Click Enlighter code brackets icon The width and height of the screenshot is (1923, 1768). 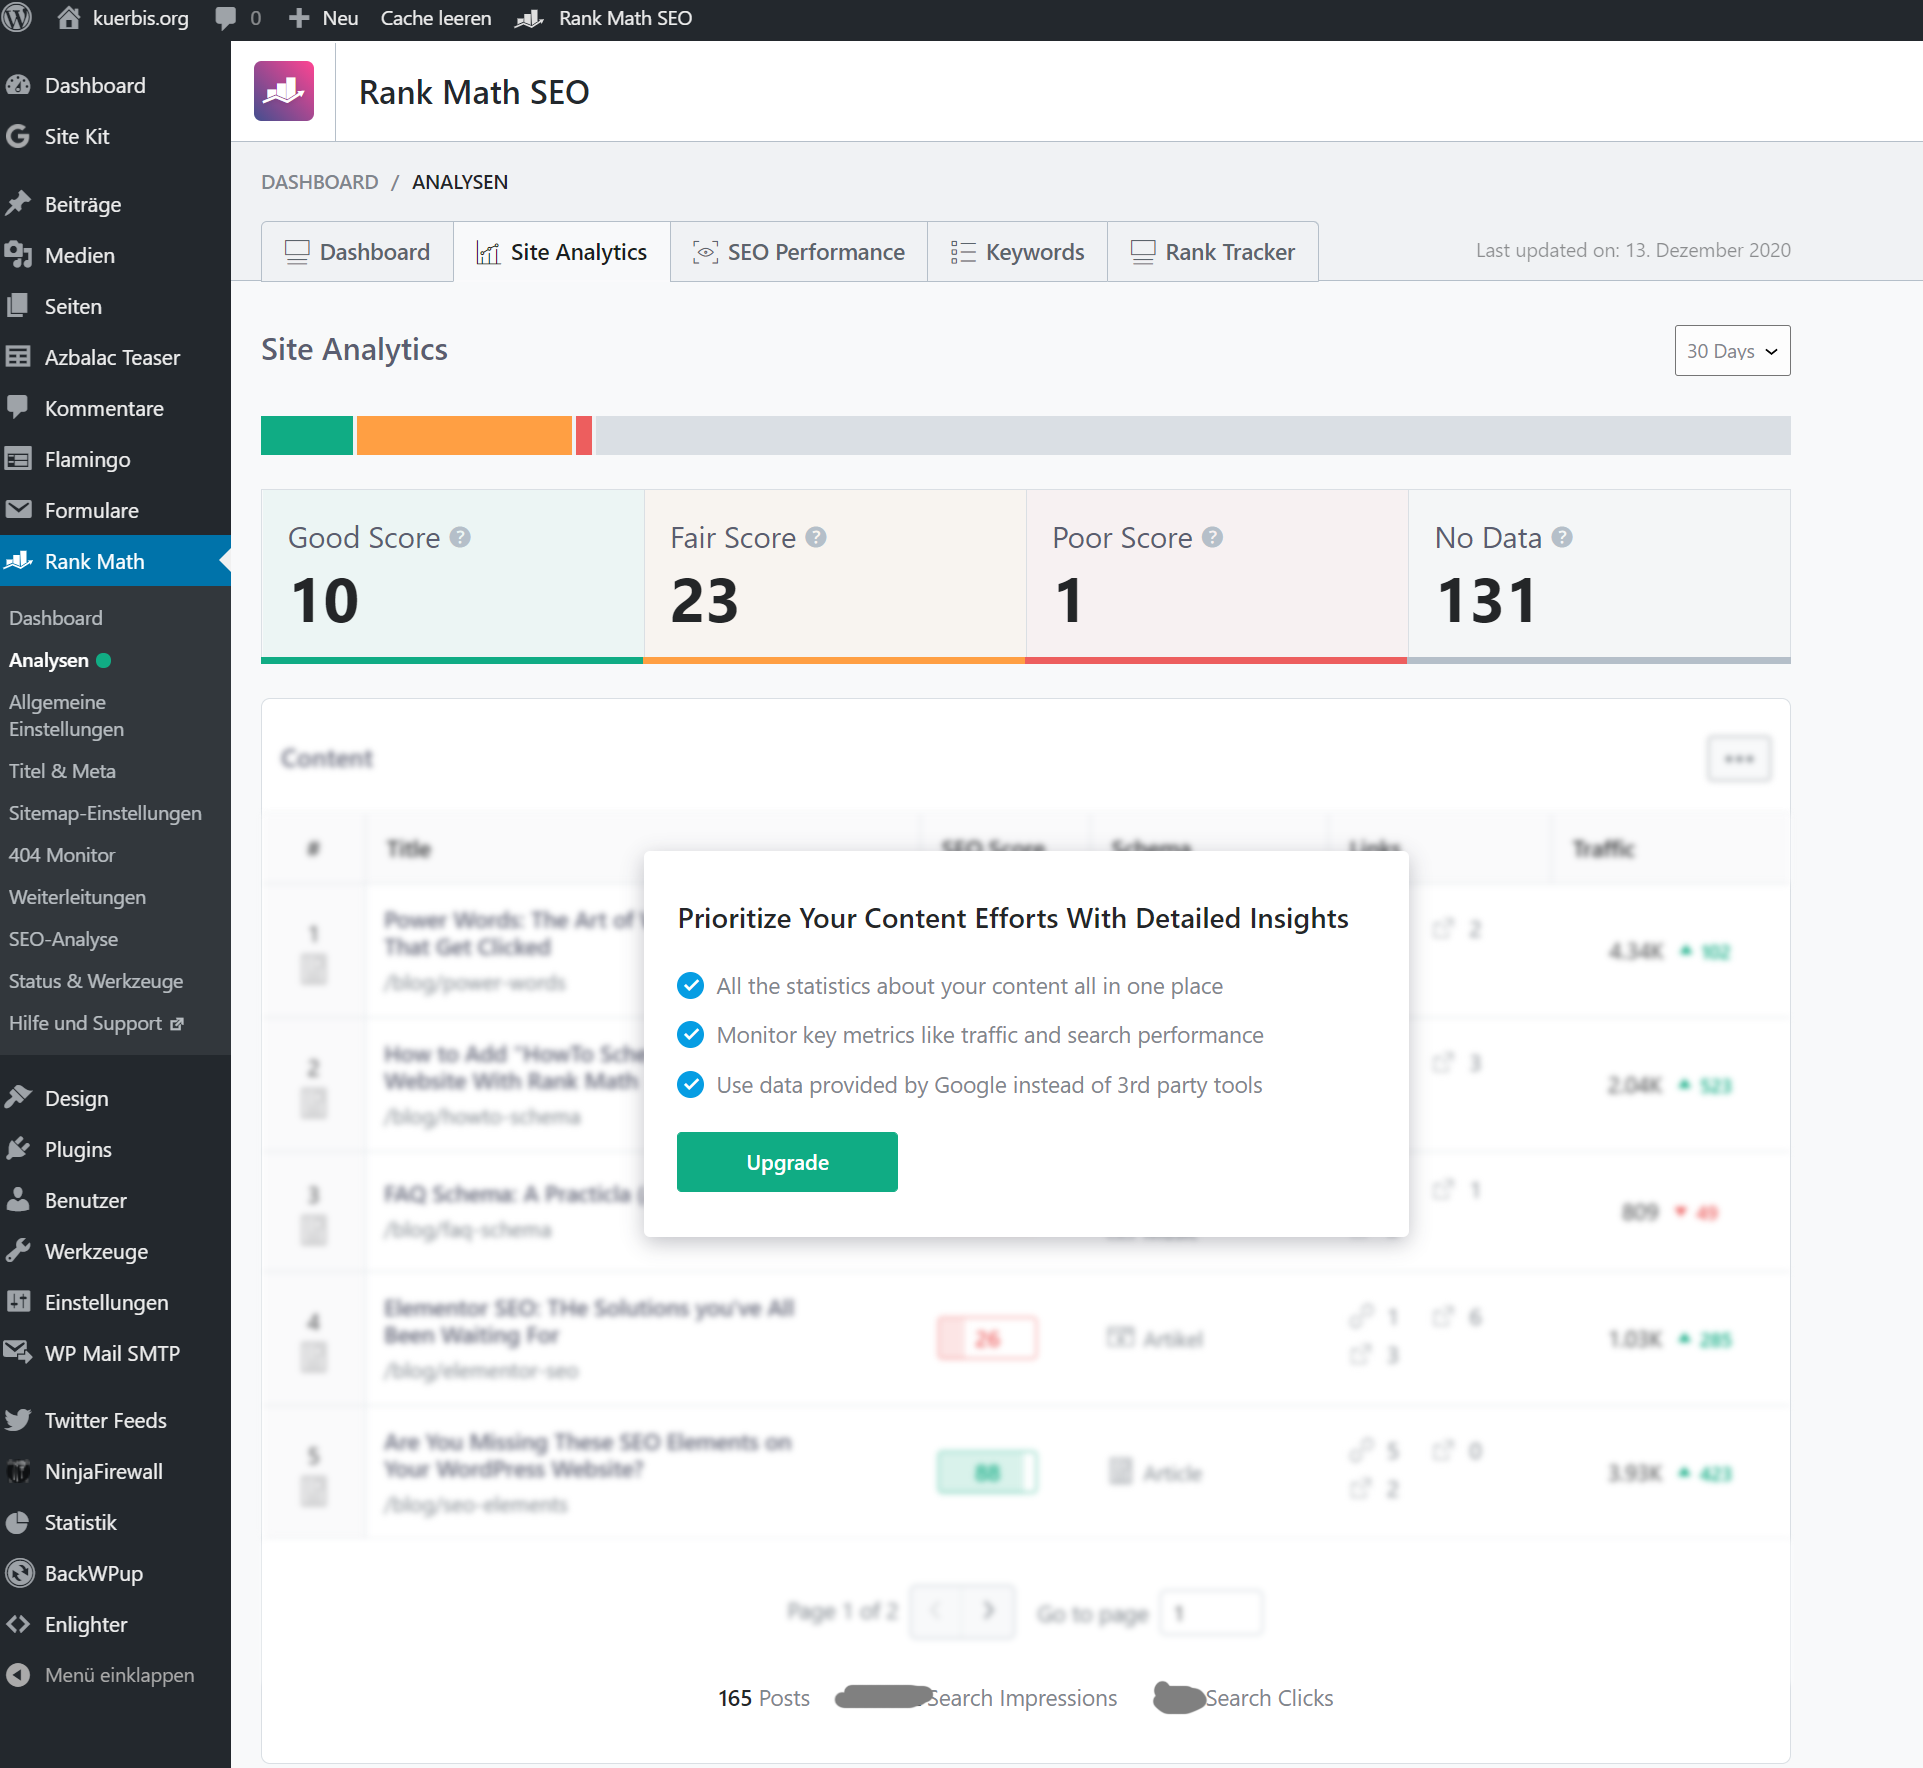point(18,1624)
